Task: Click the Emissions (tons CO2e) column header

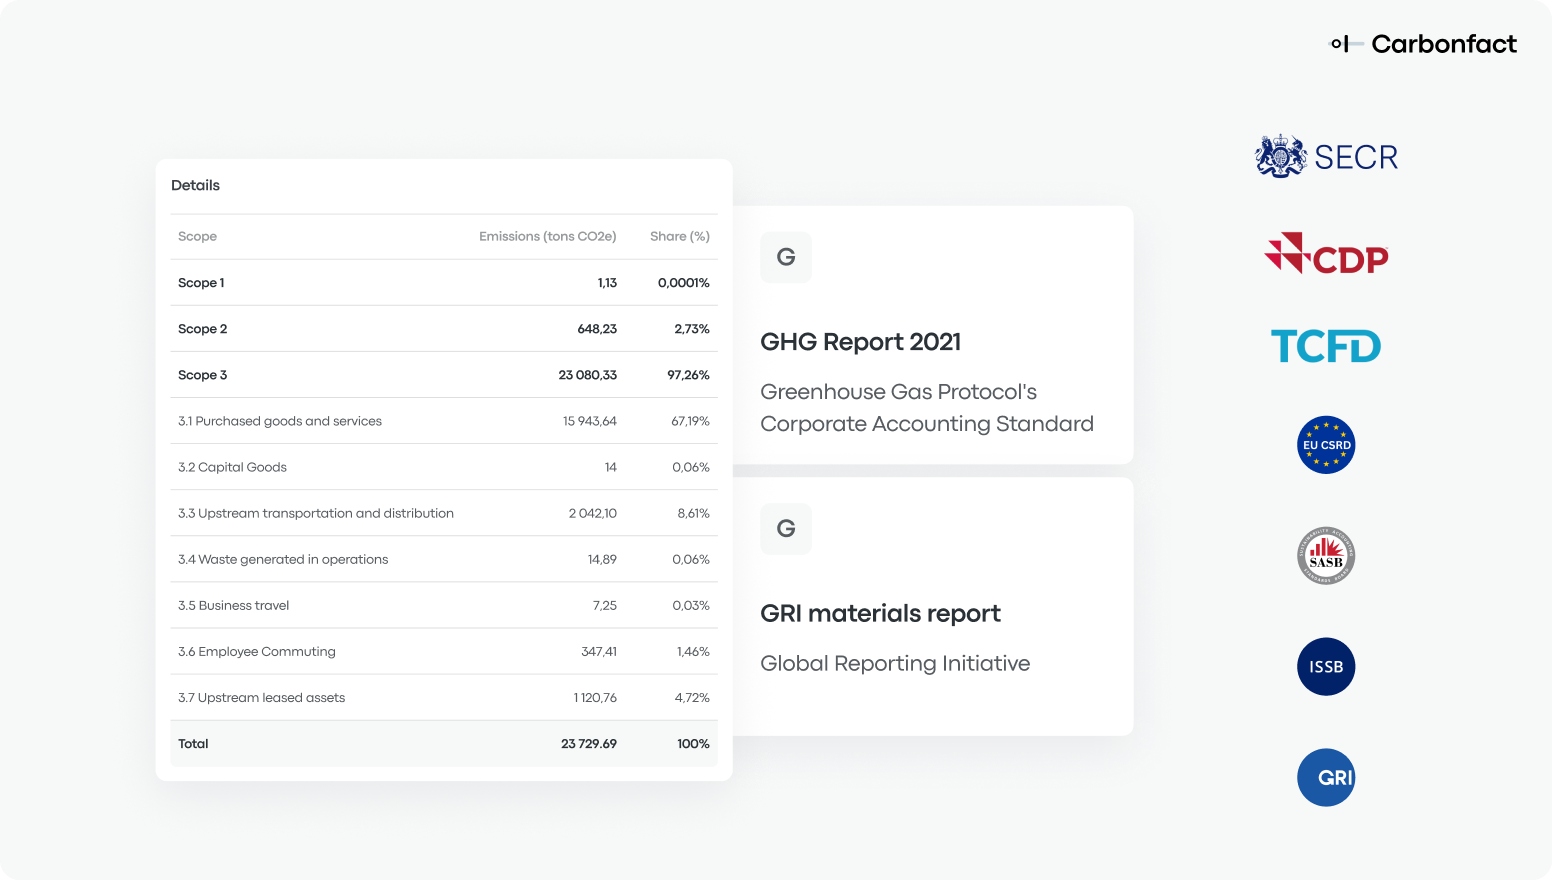Action: pos(548,236)
